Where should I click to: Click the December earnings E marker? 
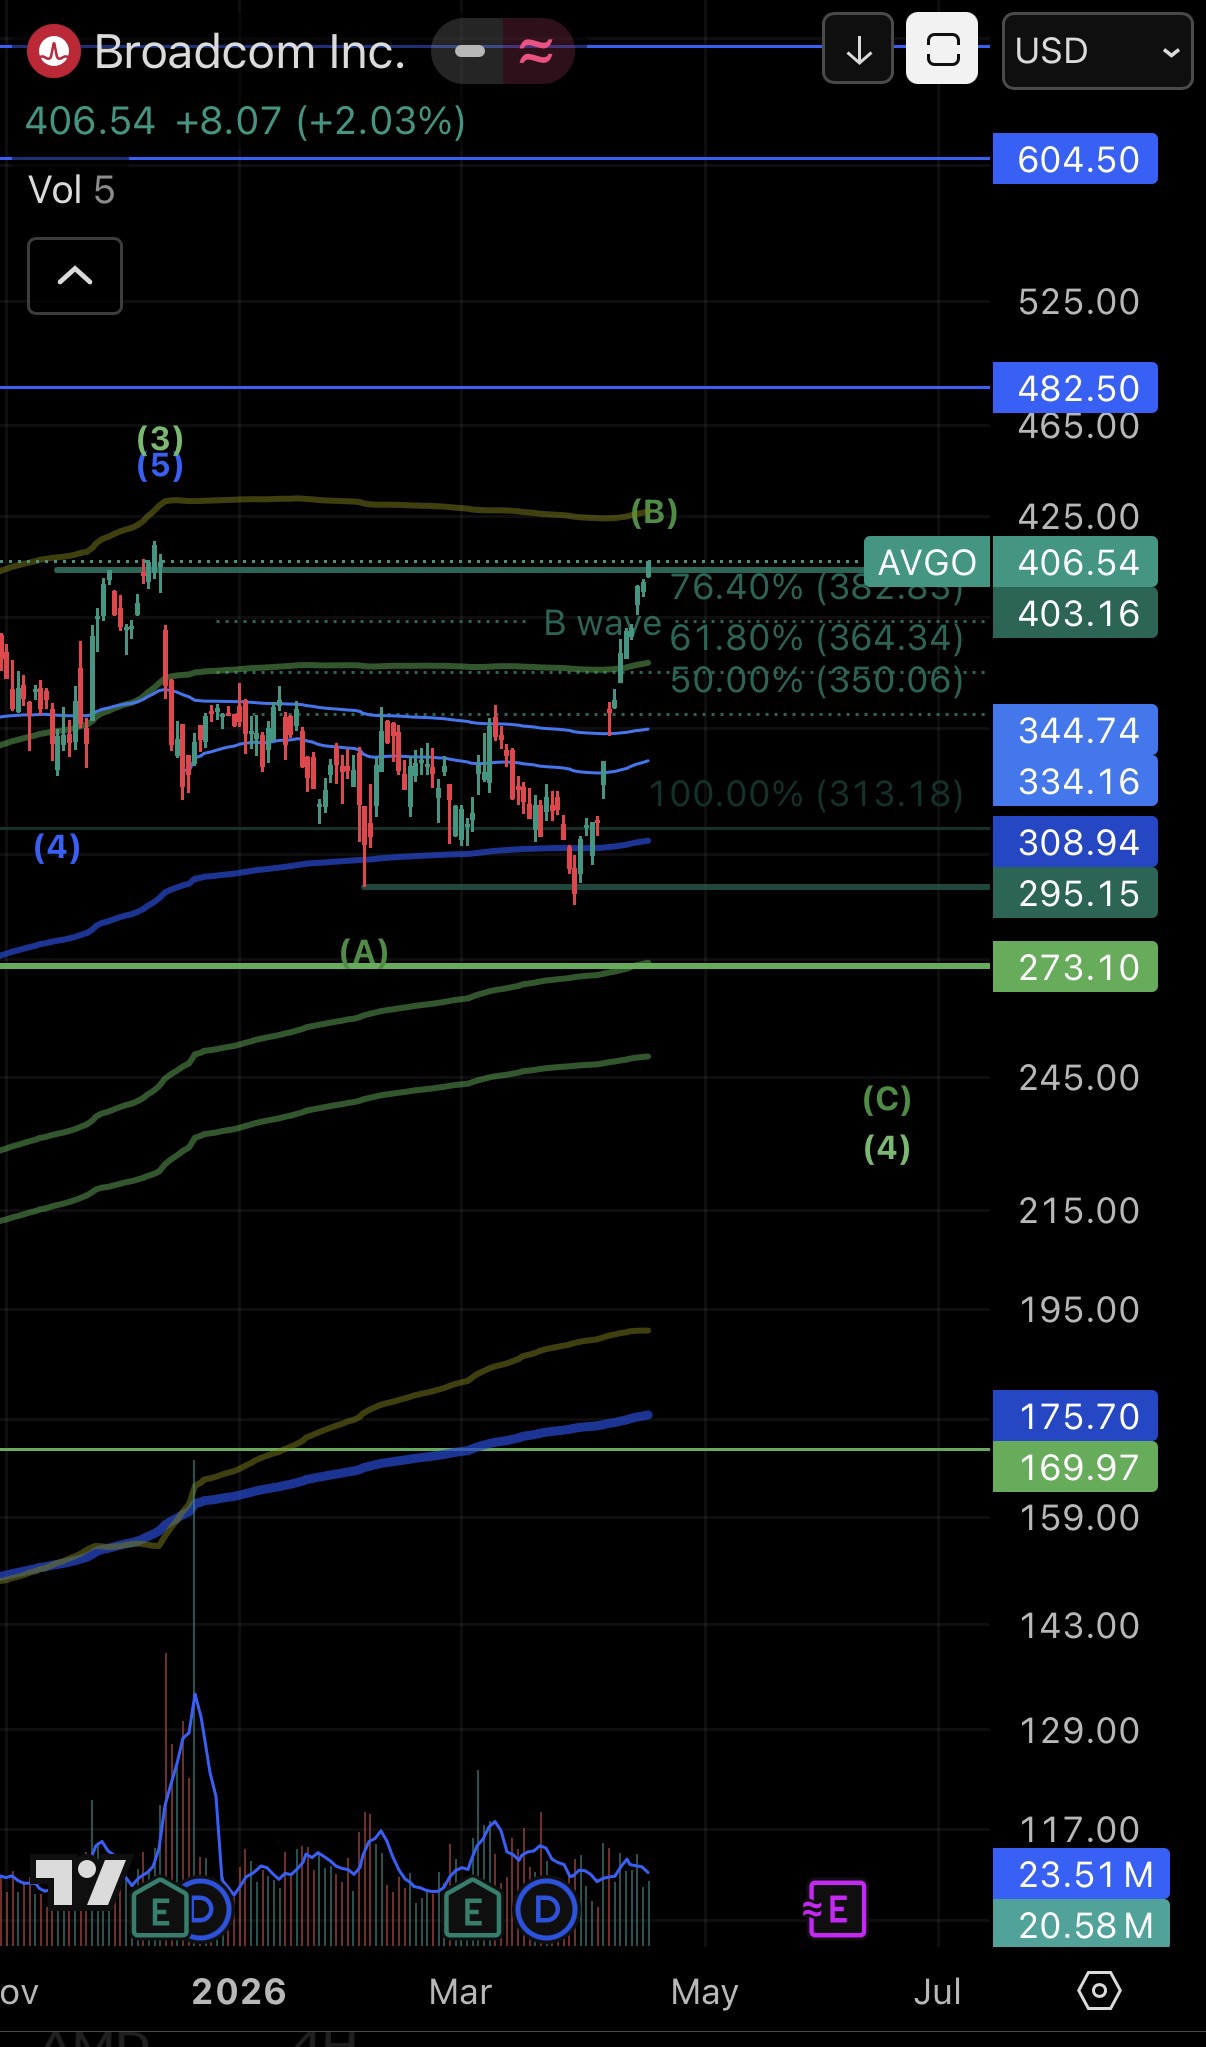coord(160,1911)
